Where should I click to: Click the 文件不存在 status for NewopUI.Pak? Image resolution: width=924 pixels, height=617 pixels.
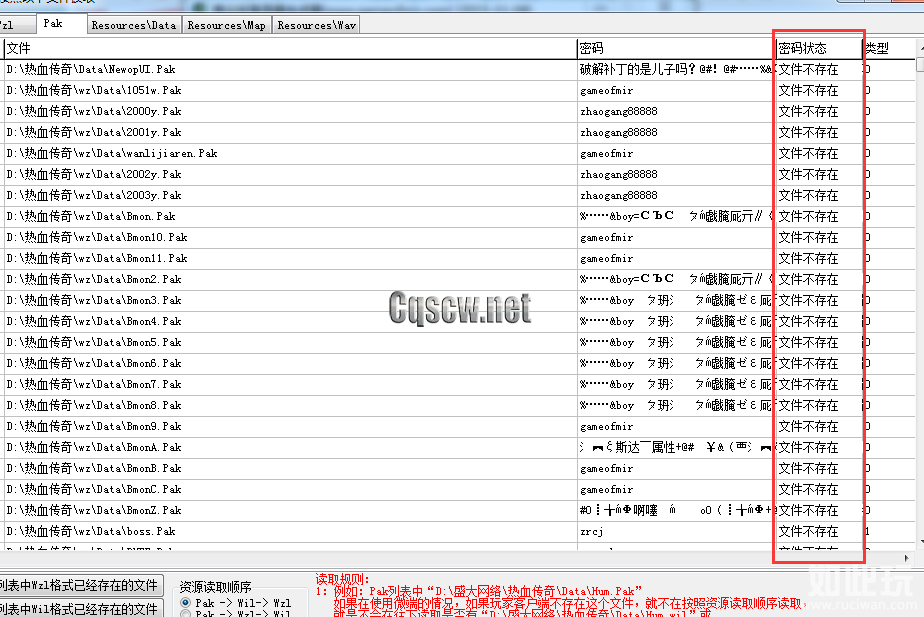(x=808, y=70)
